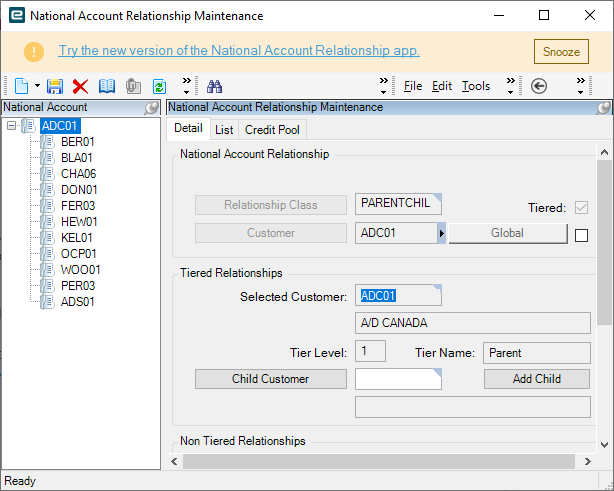614x491 pixels.
Task: Click the paperclip attachment icon
Action: coord(133,86)
